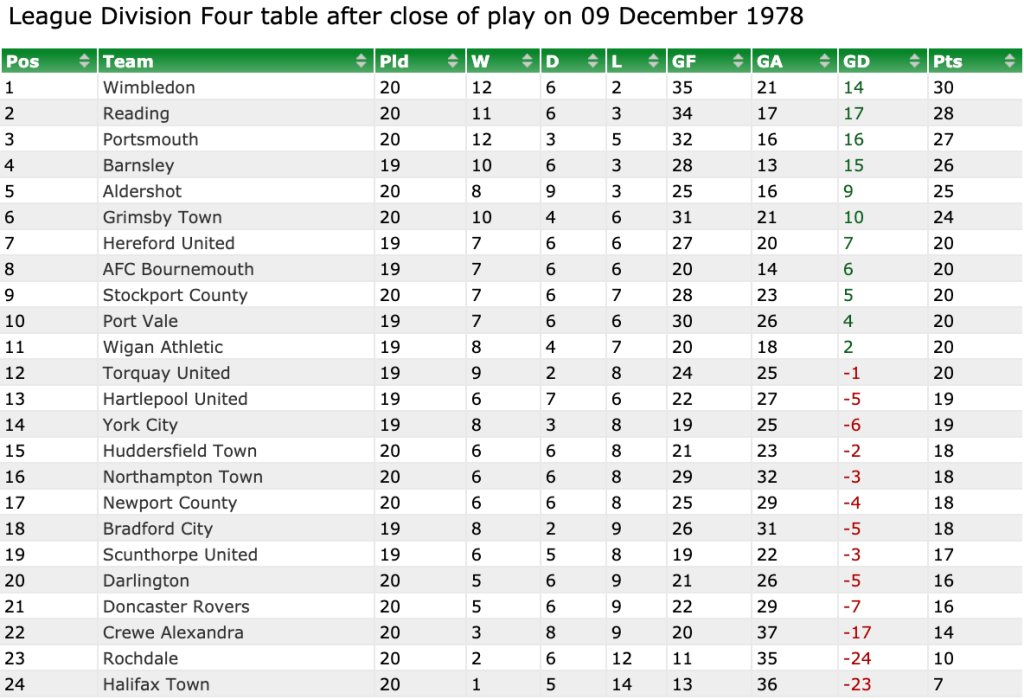Click the Portsmouth team name
Viewport: 1024px width, 699px height.
150,140
